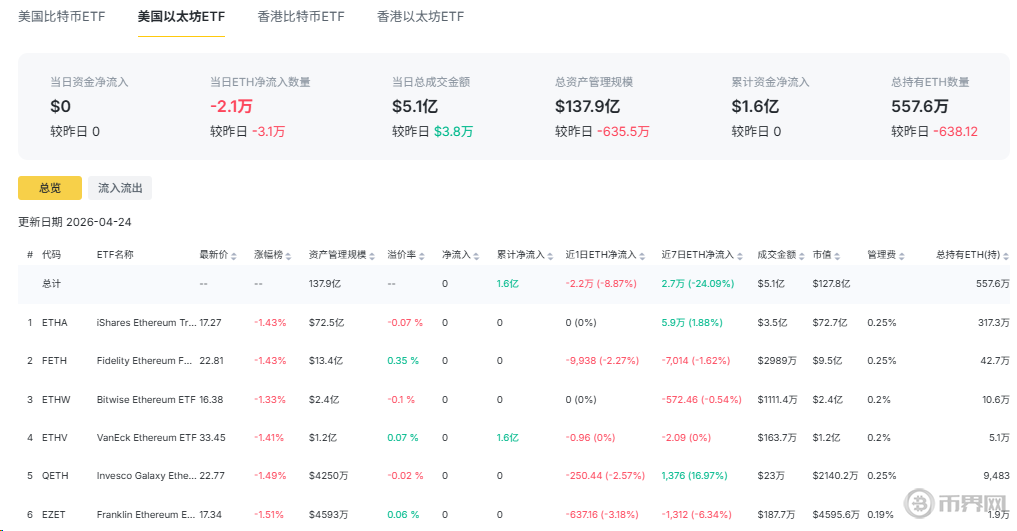Sort by 管理费 column arrow icon
Viewport: 1017px width, 531px height.
(x=902, y=255)
